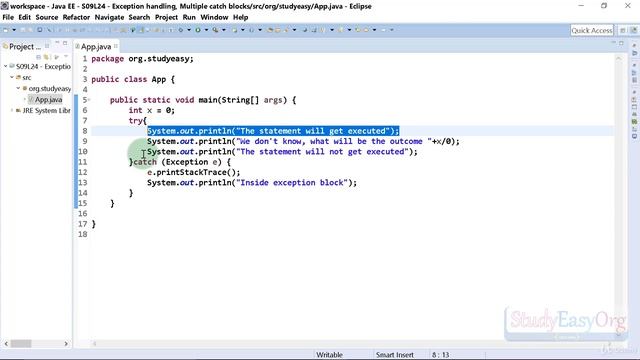Screen dimensions: 640x360
Task: Open the Refactor menu
Action: point(76,17)
